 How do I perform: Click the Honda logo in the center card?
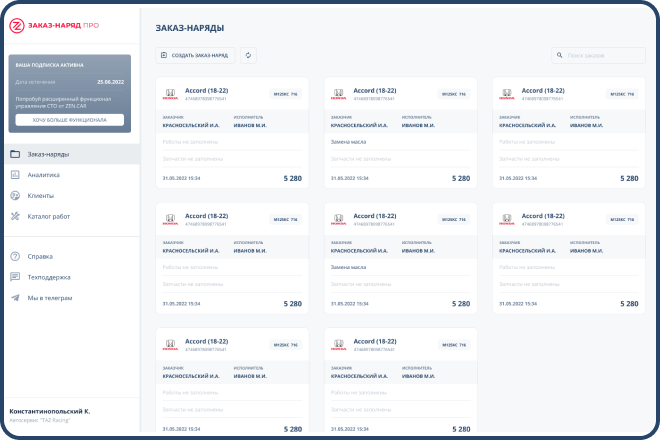click(x=338, y=220)
